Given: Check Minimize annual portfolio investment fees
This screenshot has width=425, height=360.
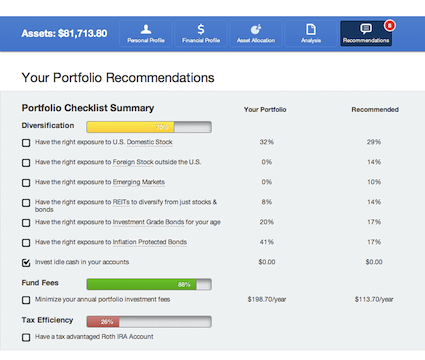Looking at the screenshot, I should pyautogui.click(x=26, y=300).
